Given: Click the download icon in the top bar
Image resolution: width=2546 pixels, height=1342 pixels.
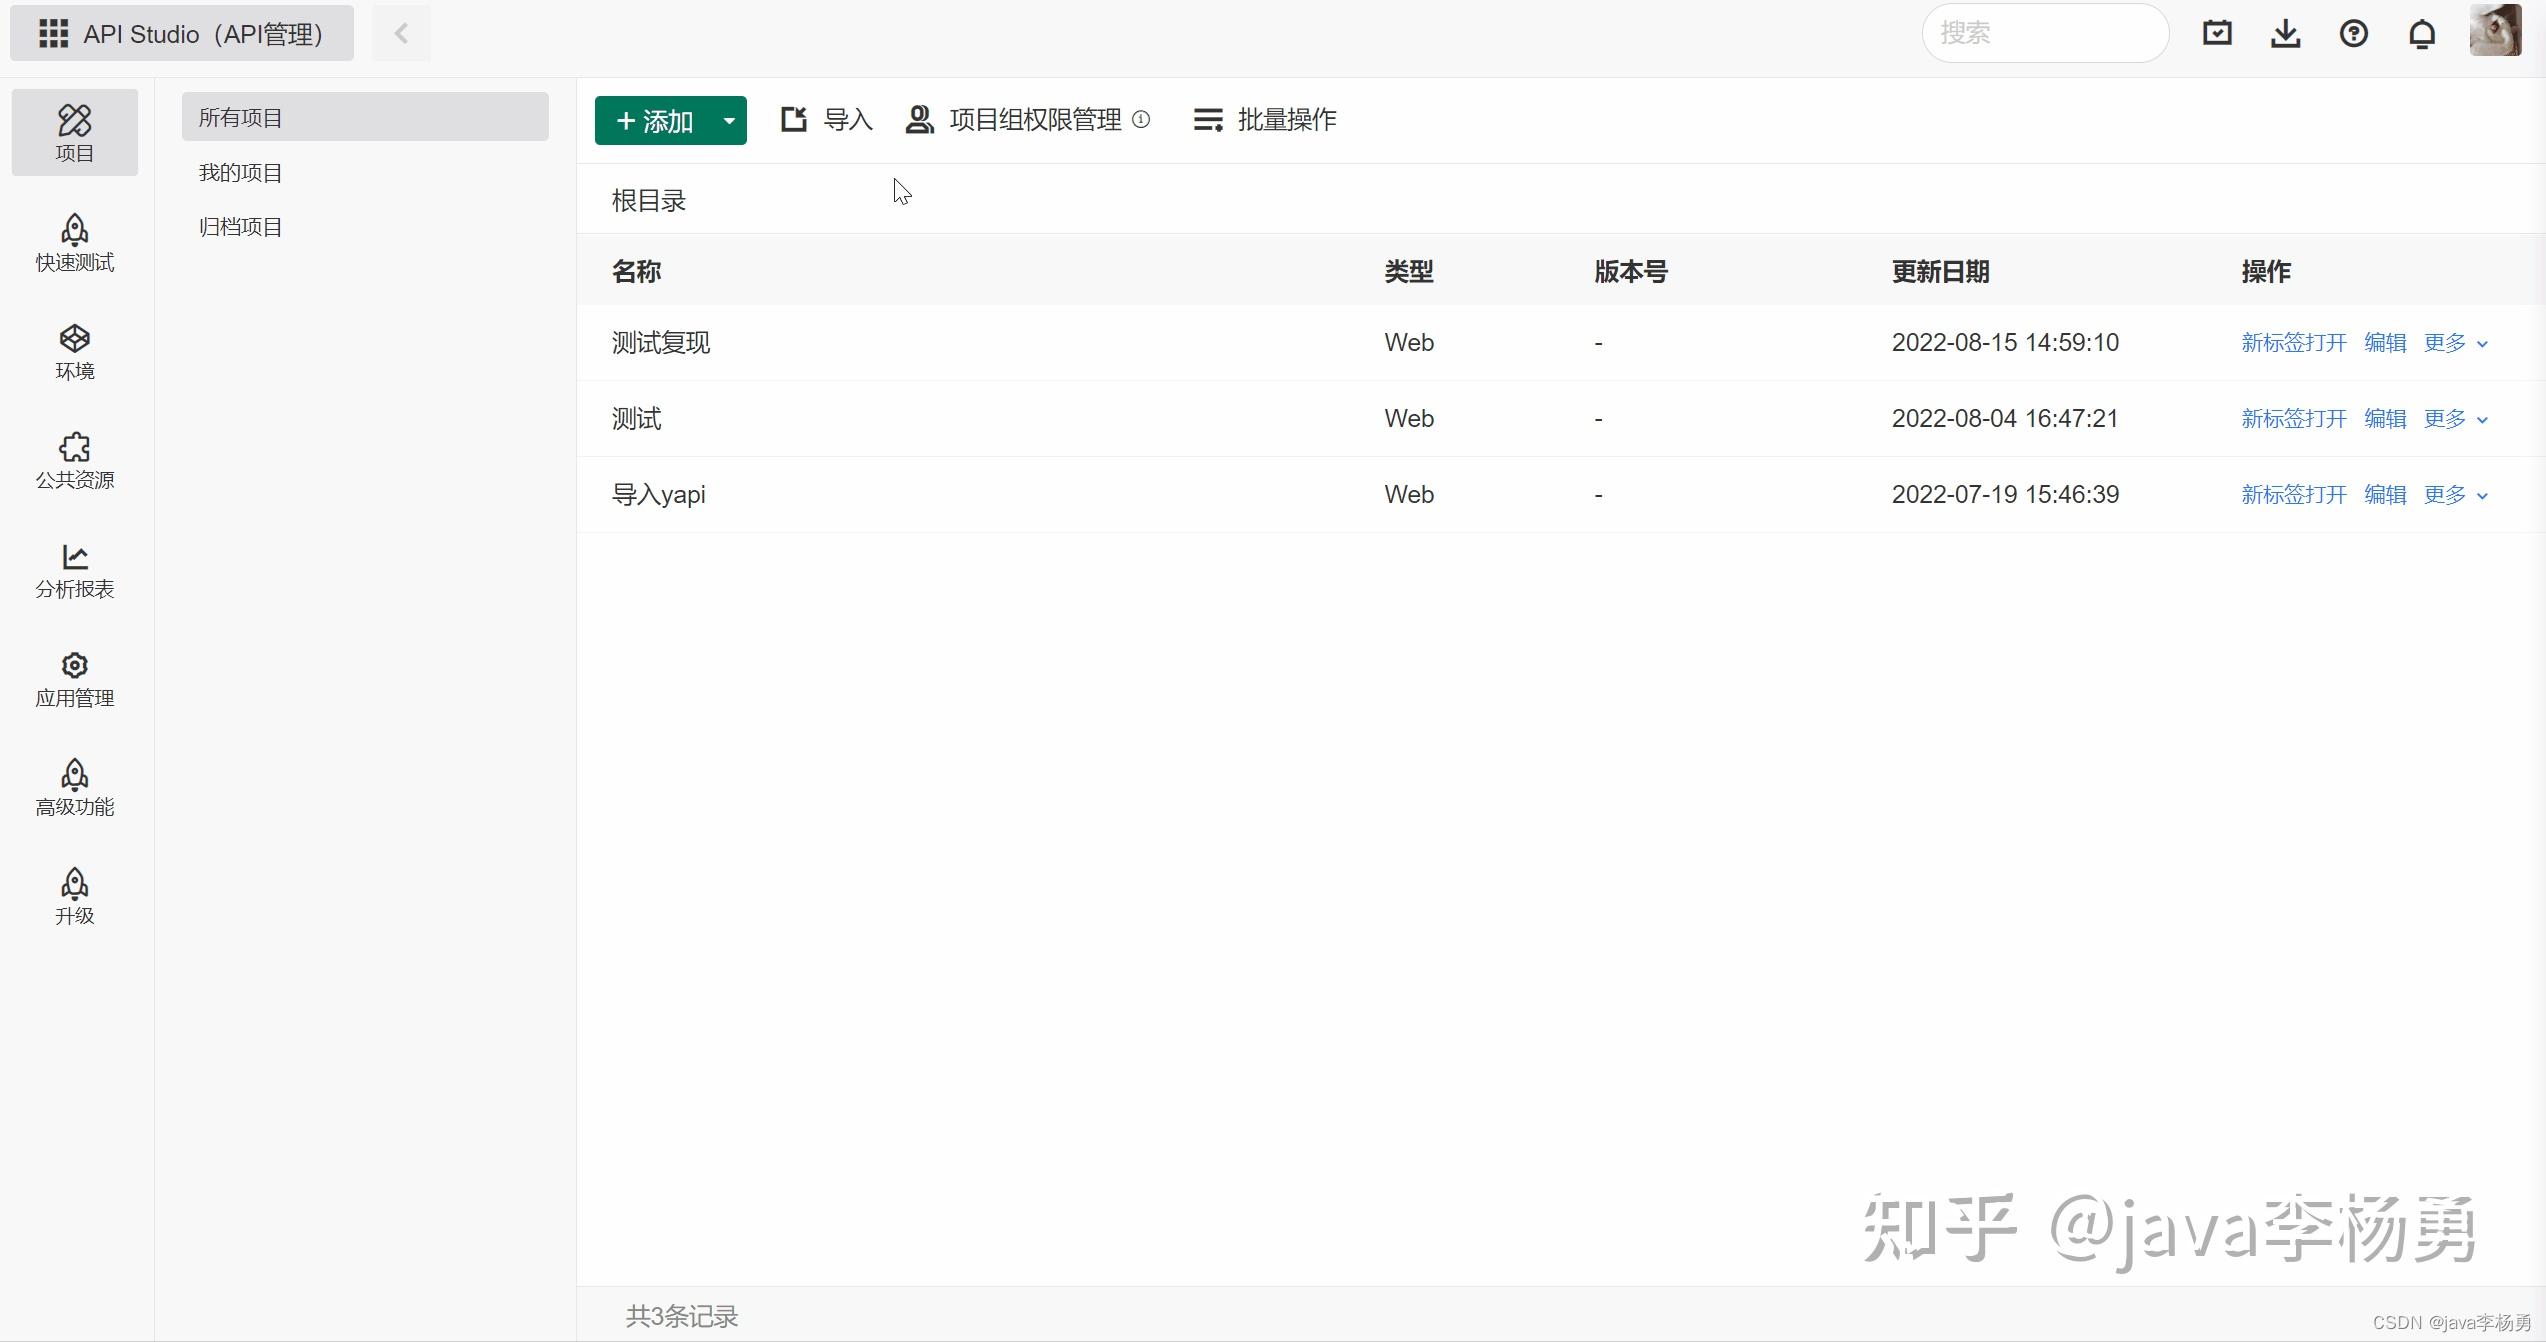Looking at the screenshot, I should (2285, 34).
